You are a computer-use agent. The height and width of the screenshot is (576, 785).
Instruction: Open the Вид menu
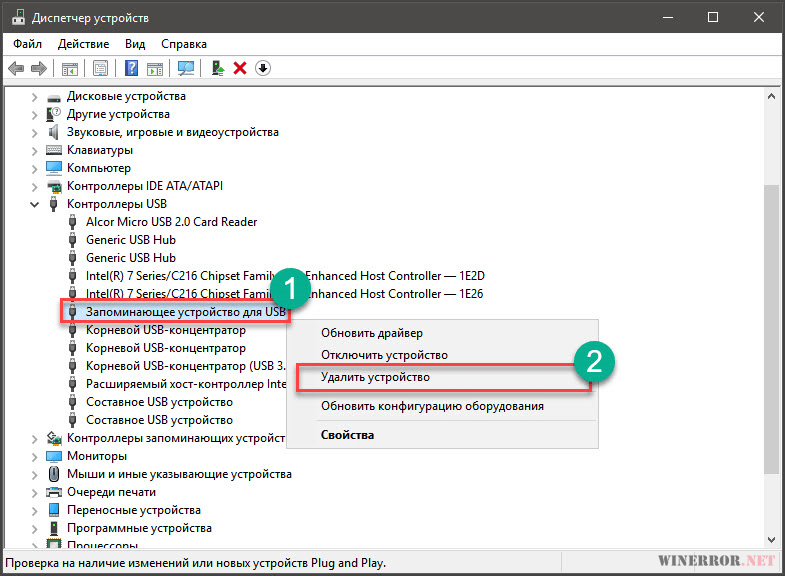(135, 44)
